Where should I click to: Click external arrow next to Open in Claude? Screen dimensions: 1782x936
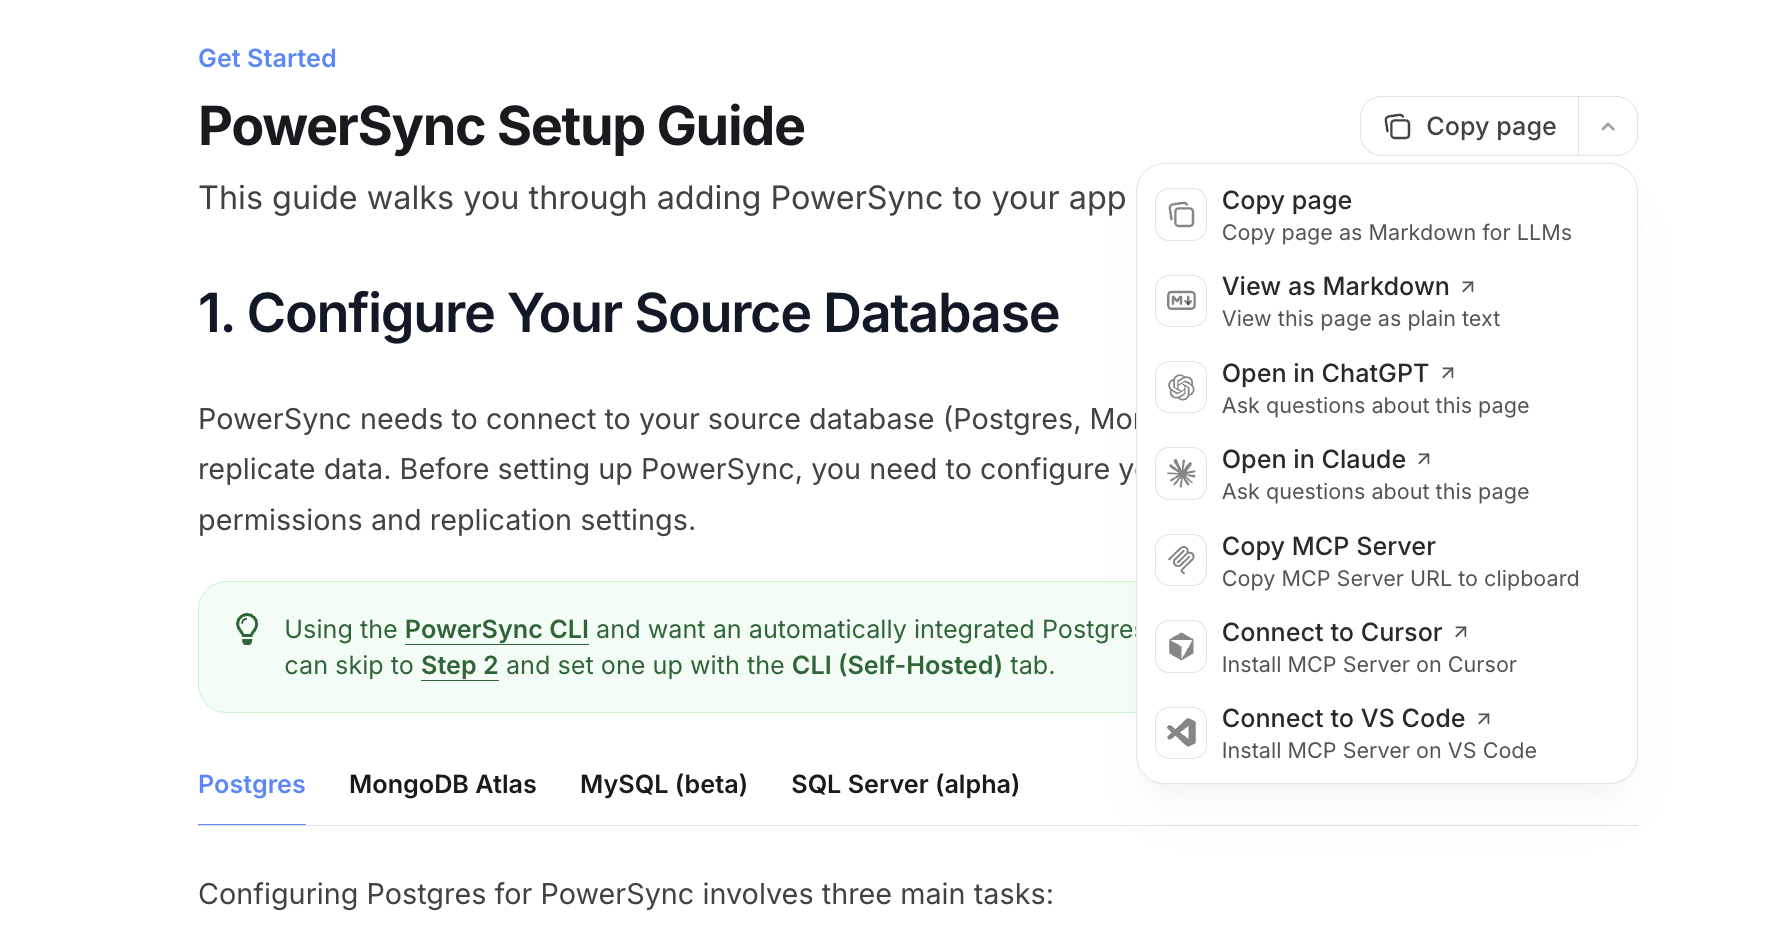tap(1424, 459)
